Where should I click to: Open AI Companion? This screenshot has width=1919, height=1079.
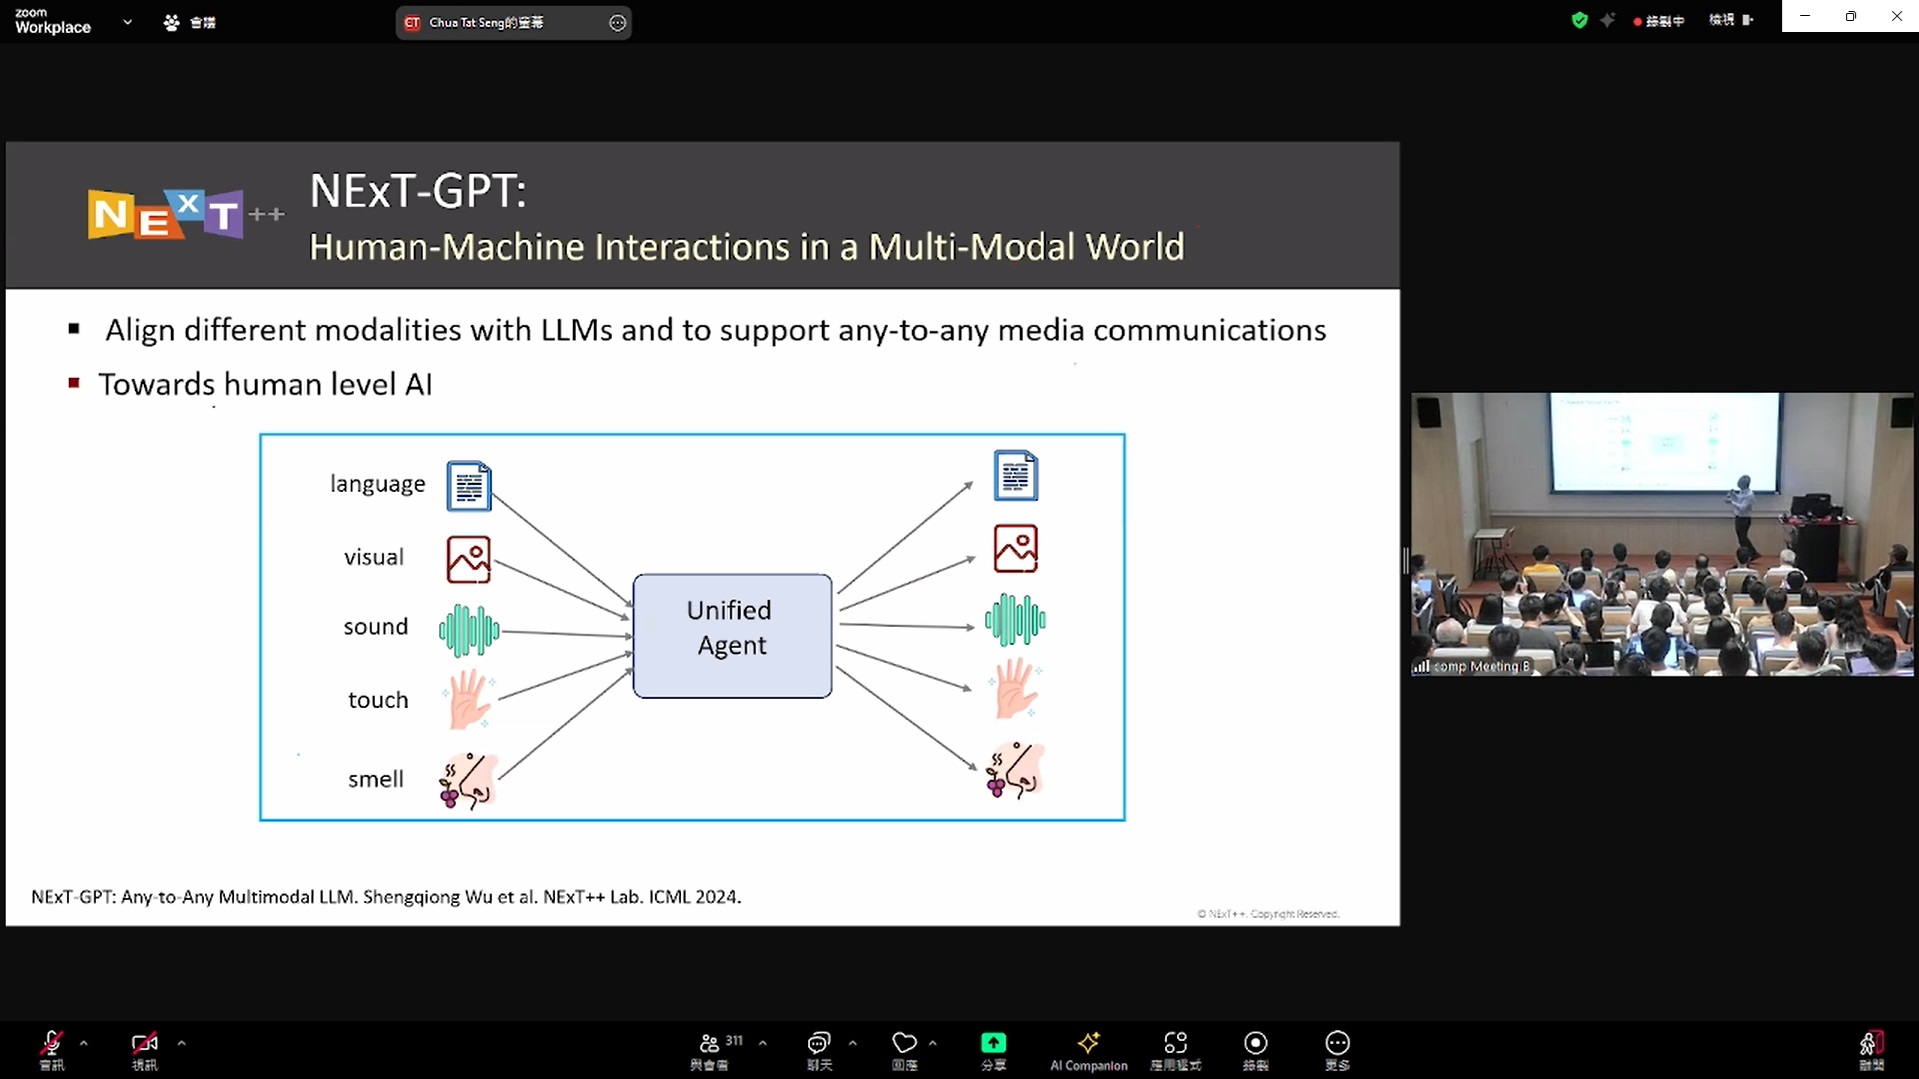(x=1088, y=1050)
